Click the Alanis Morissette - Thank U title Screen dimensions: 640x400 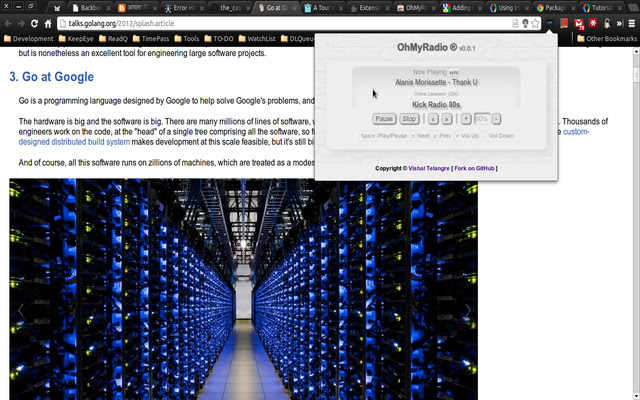(436, 82)
